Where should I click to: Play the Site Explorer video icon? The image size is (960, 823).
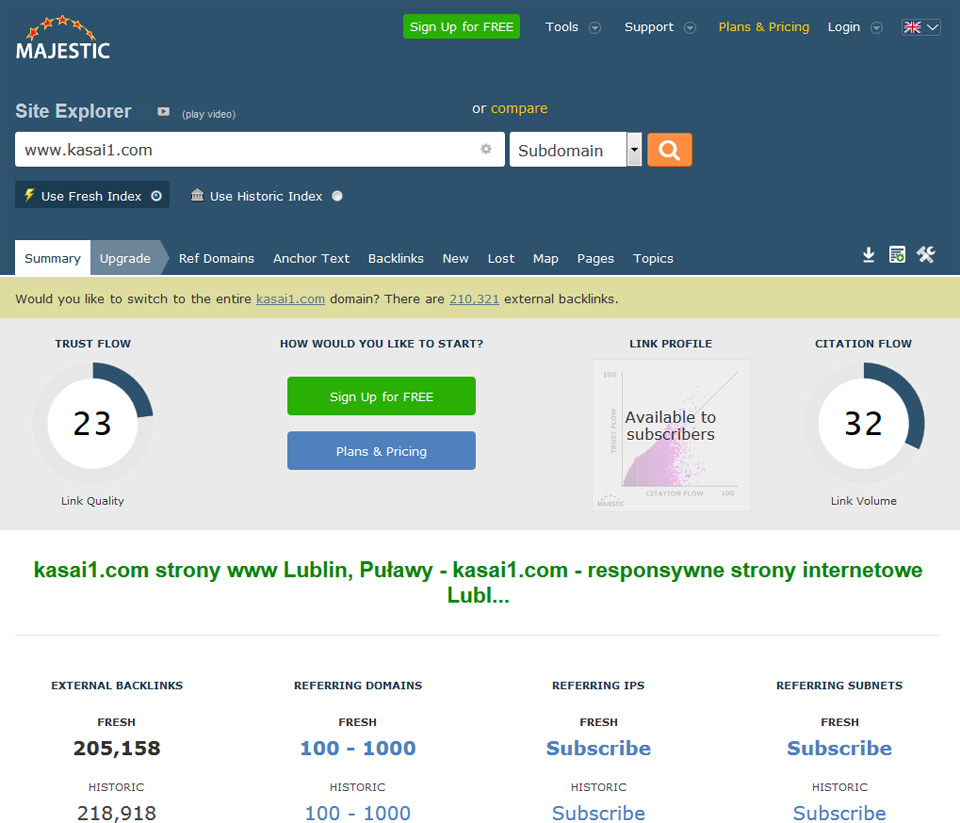click(163, 111)
